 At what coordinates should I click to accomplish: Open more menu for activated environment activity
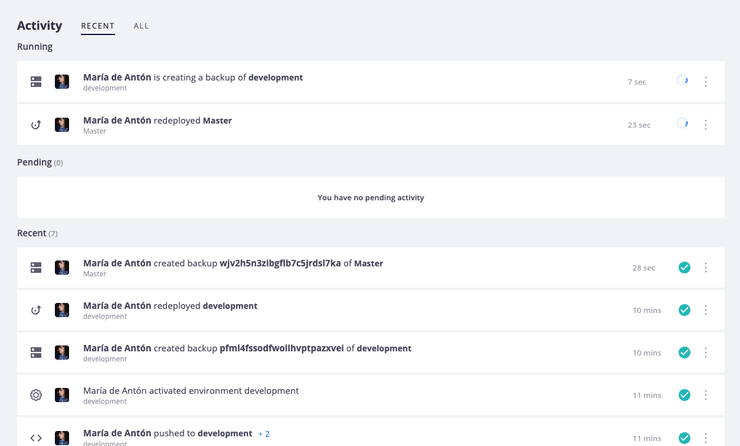706,395
